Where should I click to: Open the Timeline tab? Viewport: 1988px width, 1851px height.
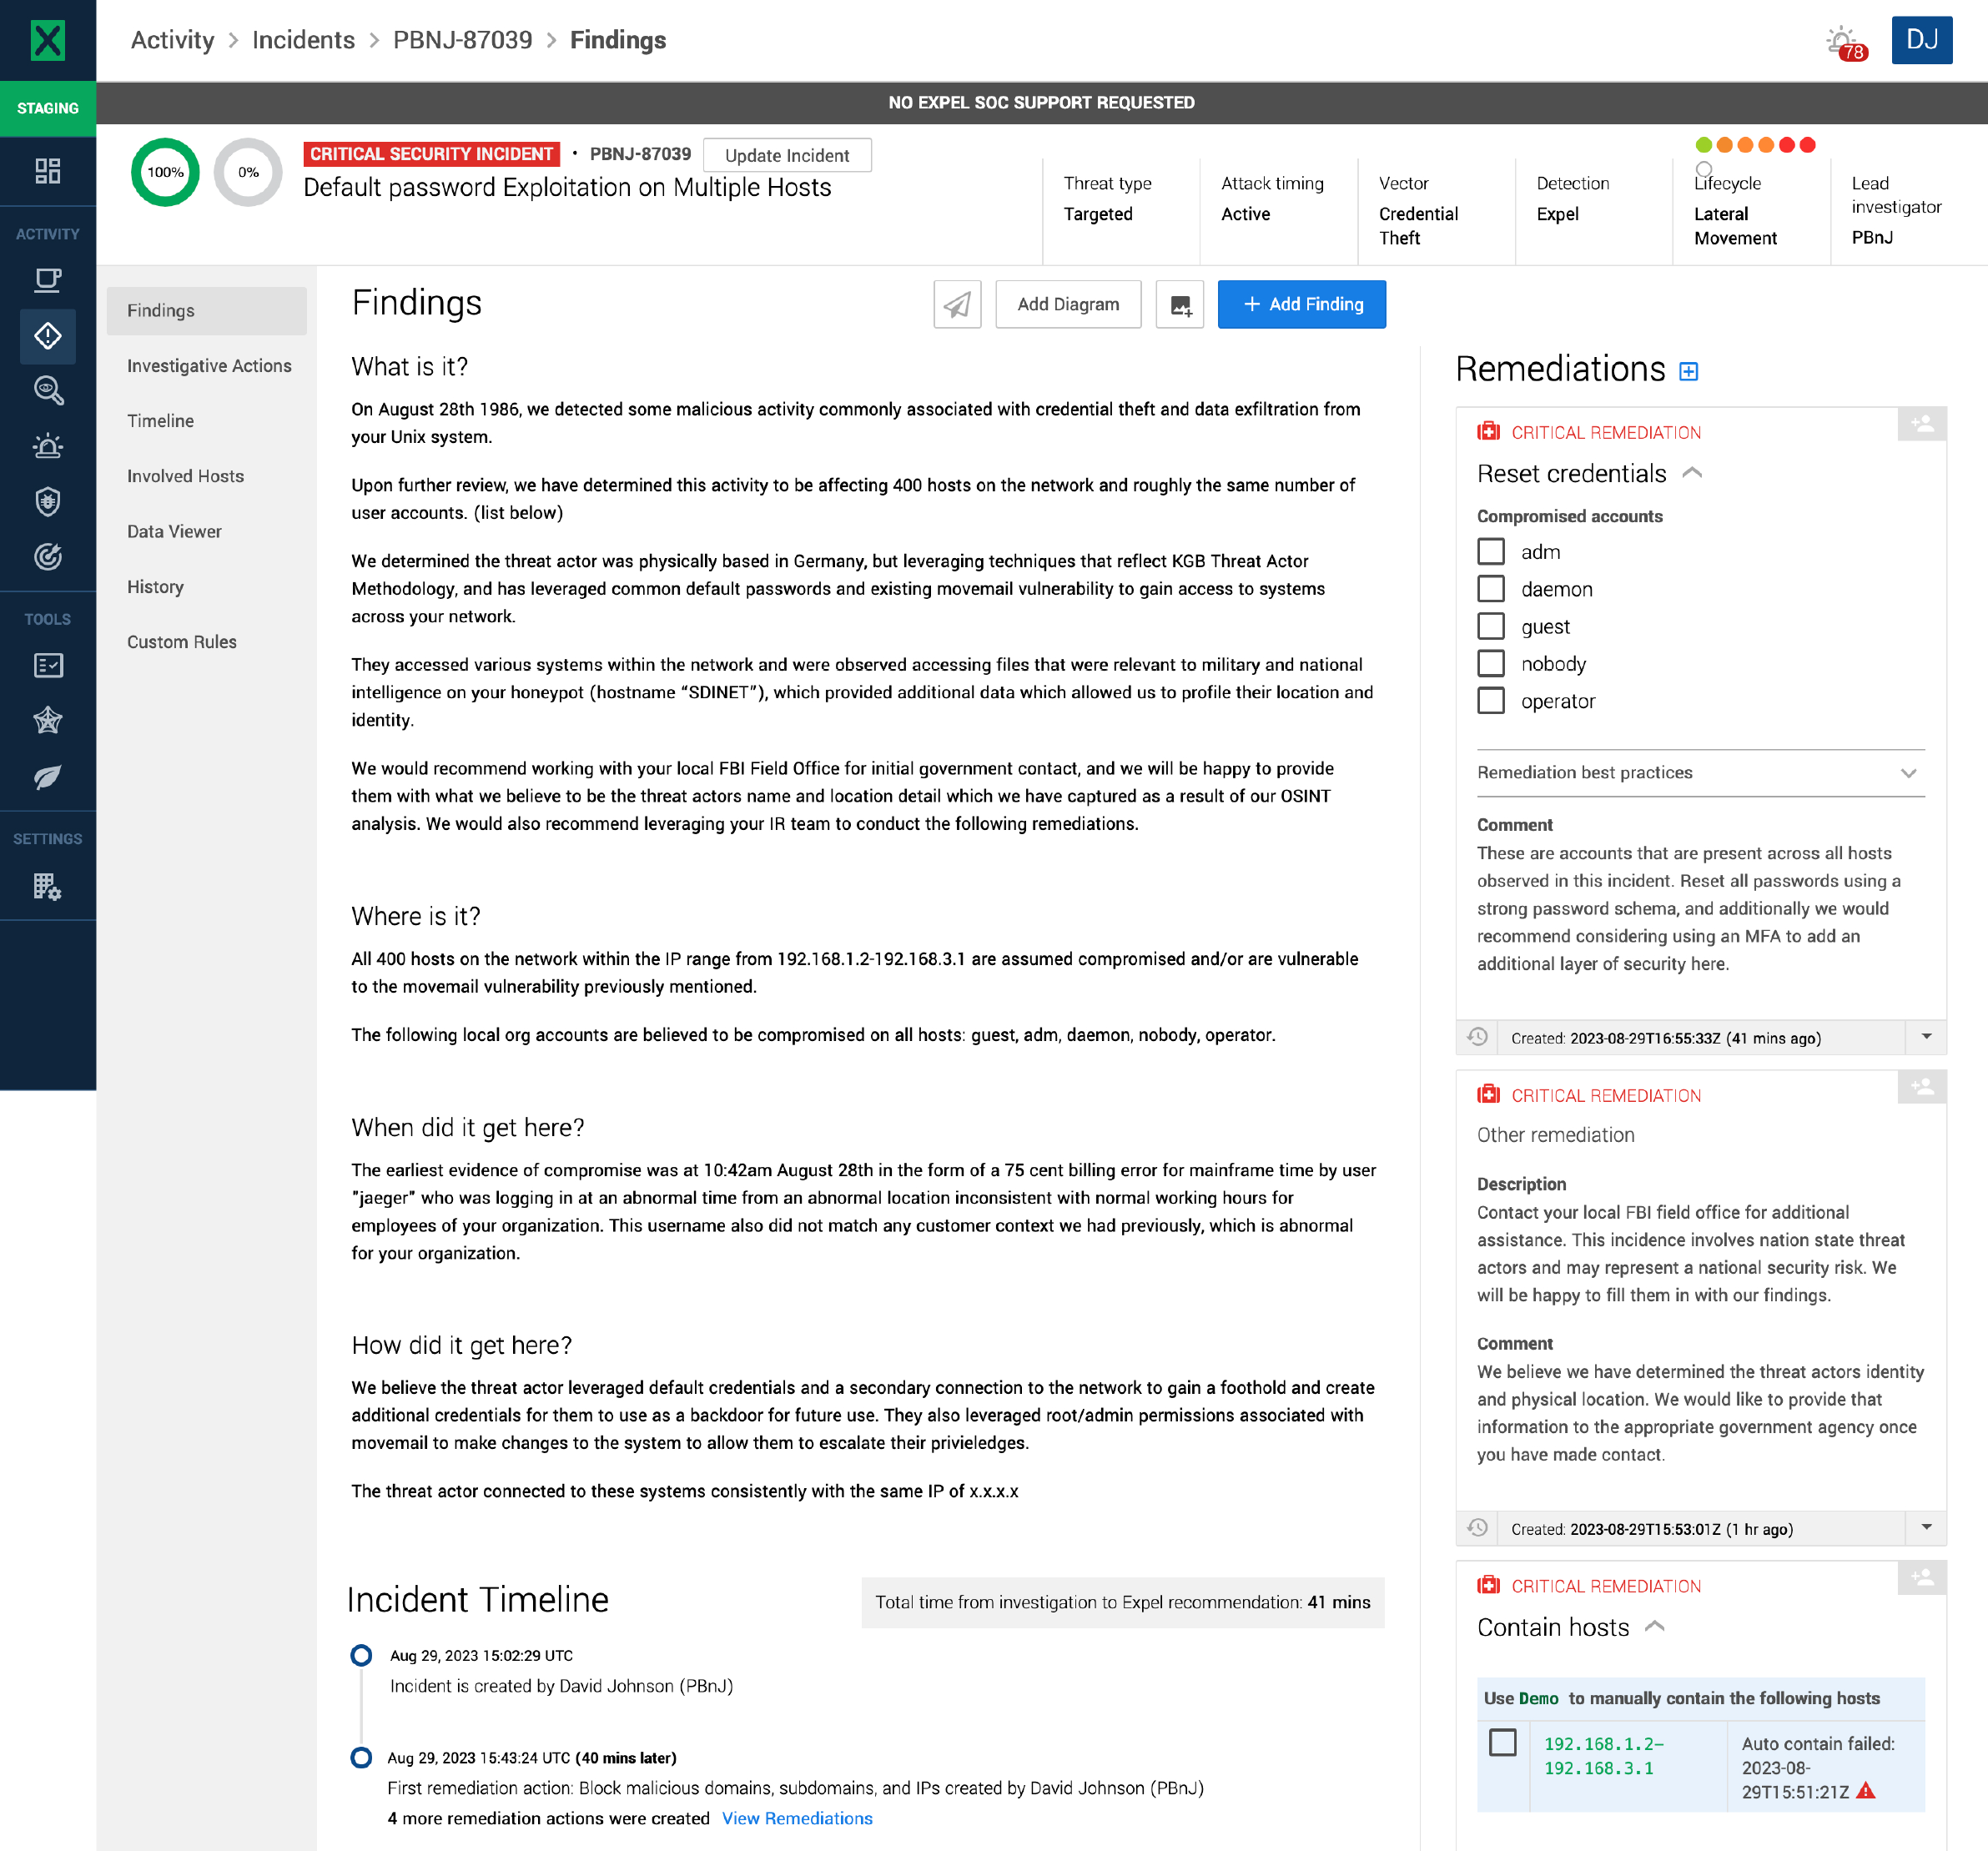tap(207, 420)
